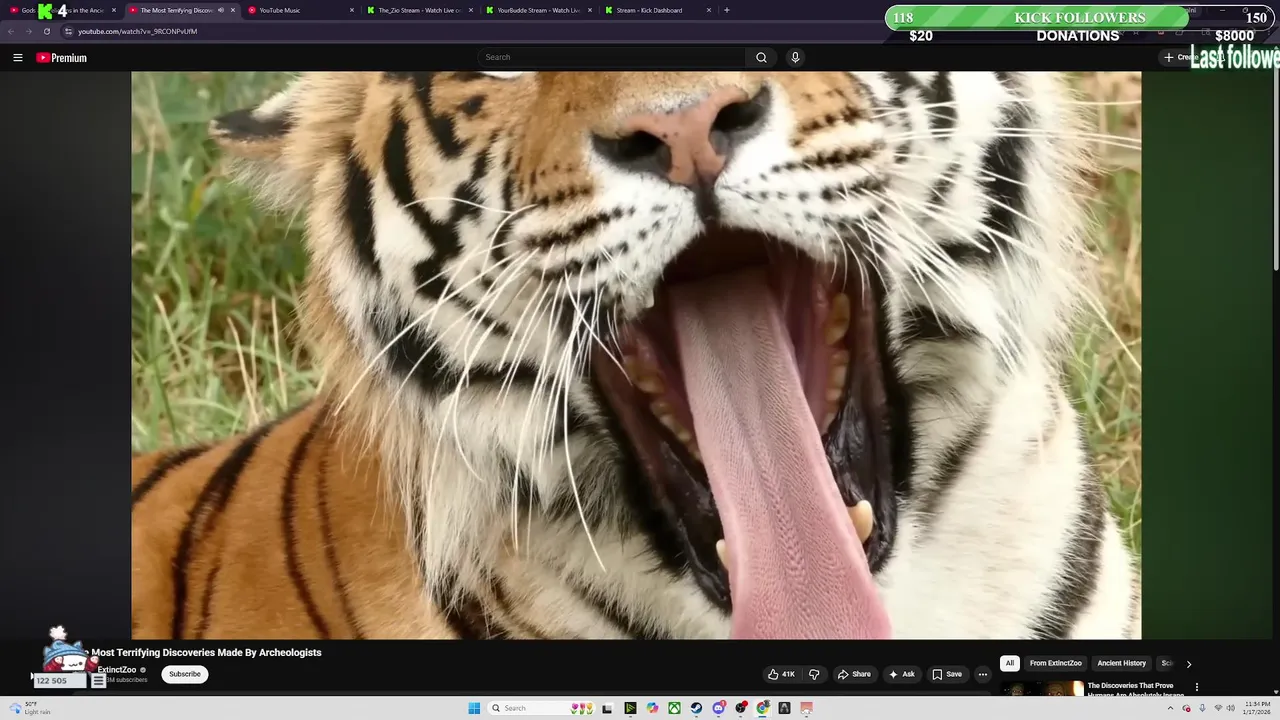Image resolution: width=1280 pixels, height=720 pixels.
Task: Subscribe to ExtinctZoo channel
Action: tap(185, 674)
